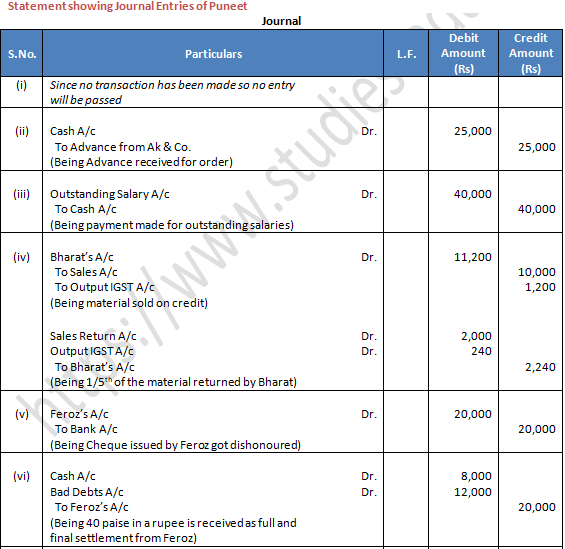Select serial number '(iv)'

coord(22,257)
